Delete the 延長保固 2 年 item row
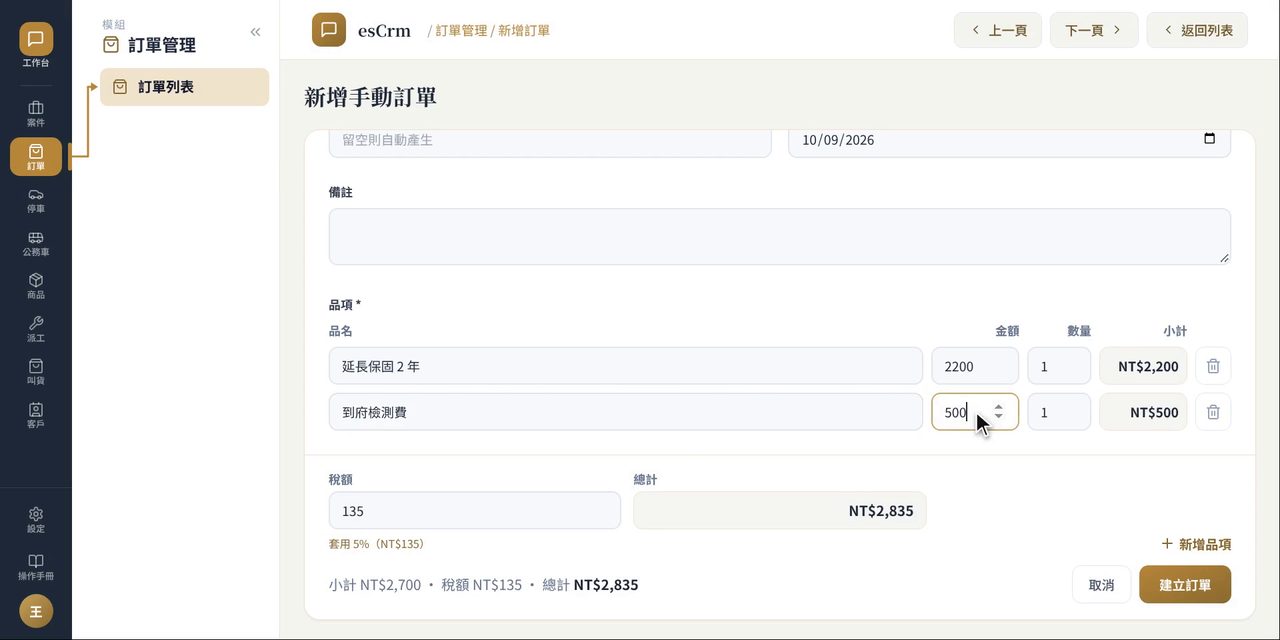The height and width of the screenshot is (640, 1280). (1213, 366)
